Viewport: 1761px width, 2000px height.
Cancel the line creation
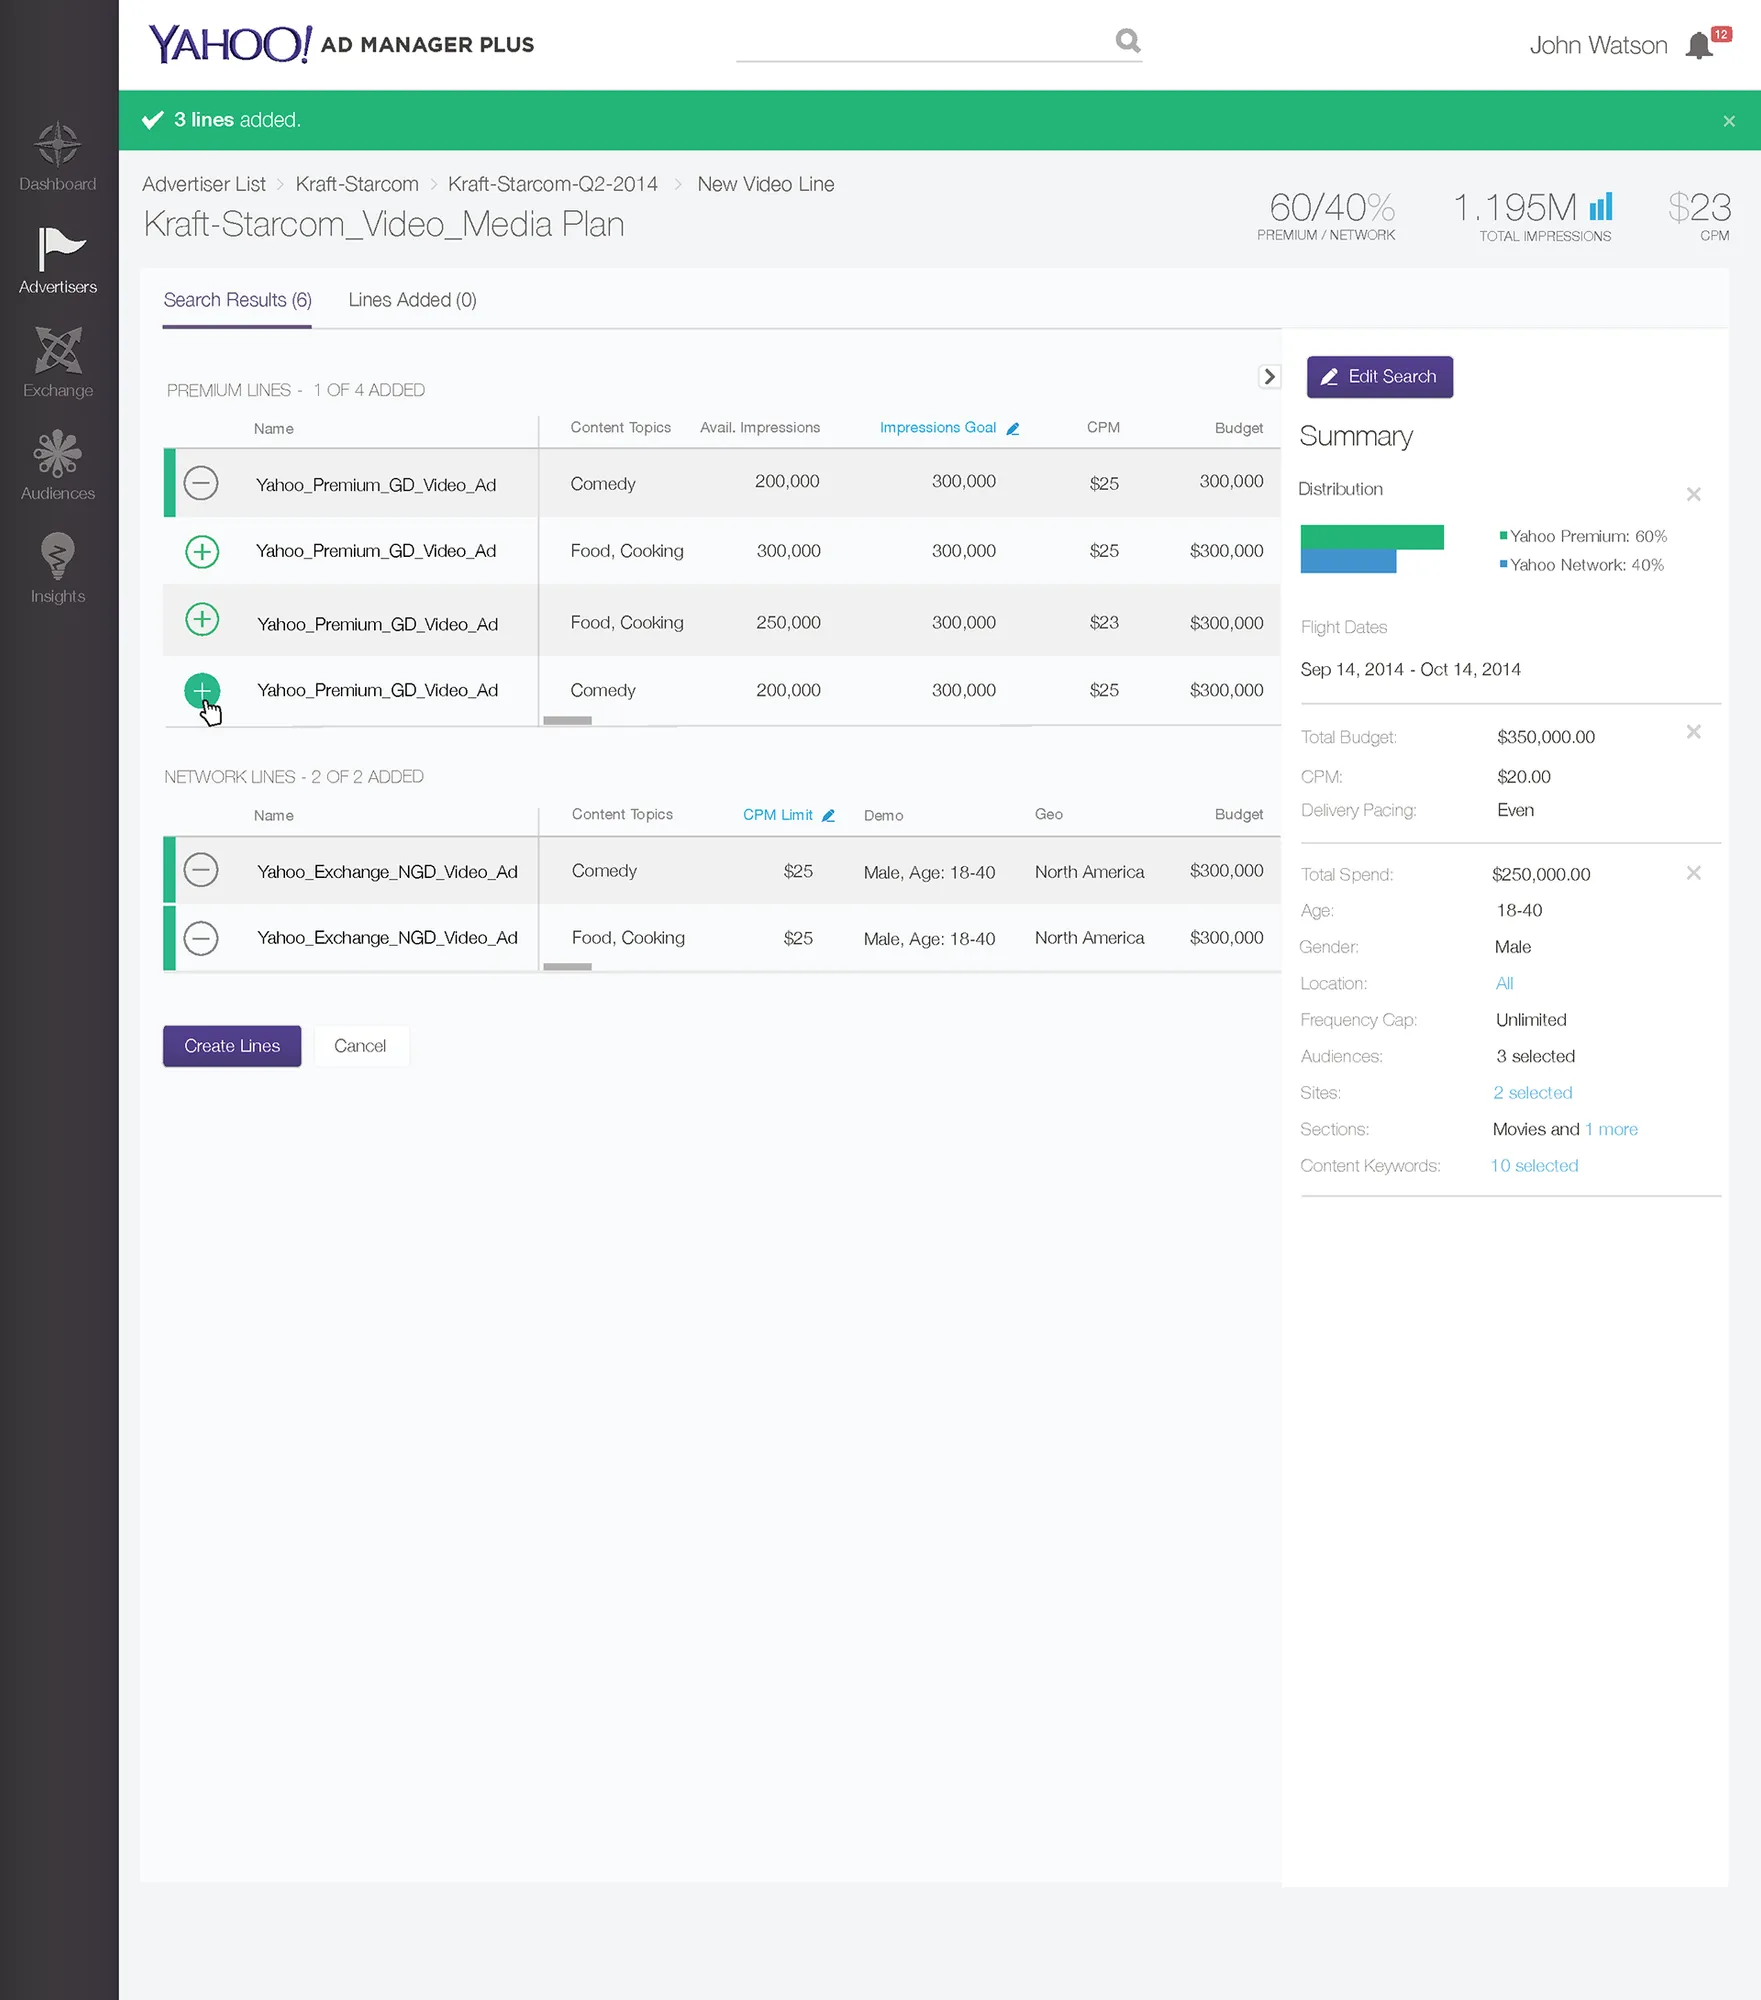pos(360,1046)
